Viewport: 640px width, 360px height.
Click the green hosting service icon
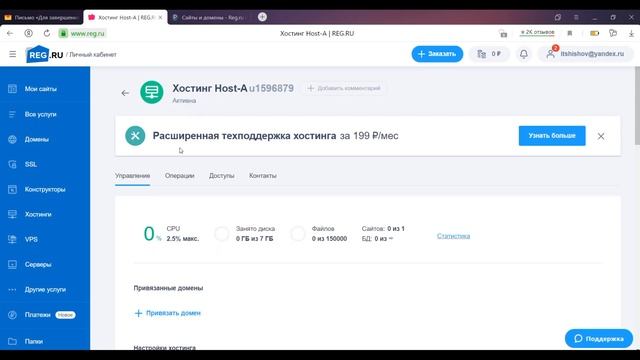tap(152, 92)
